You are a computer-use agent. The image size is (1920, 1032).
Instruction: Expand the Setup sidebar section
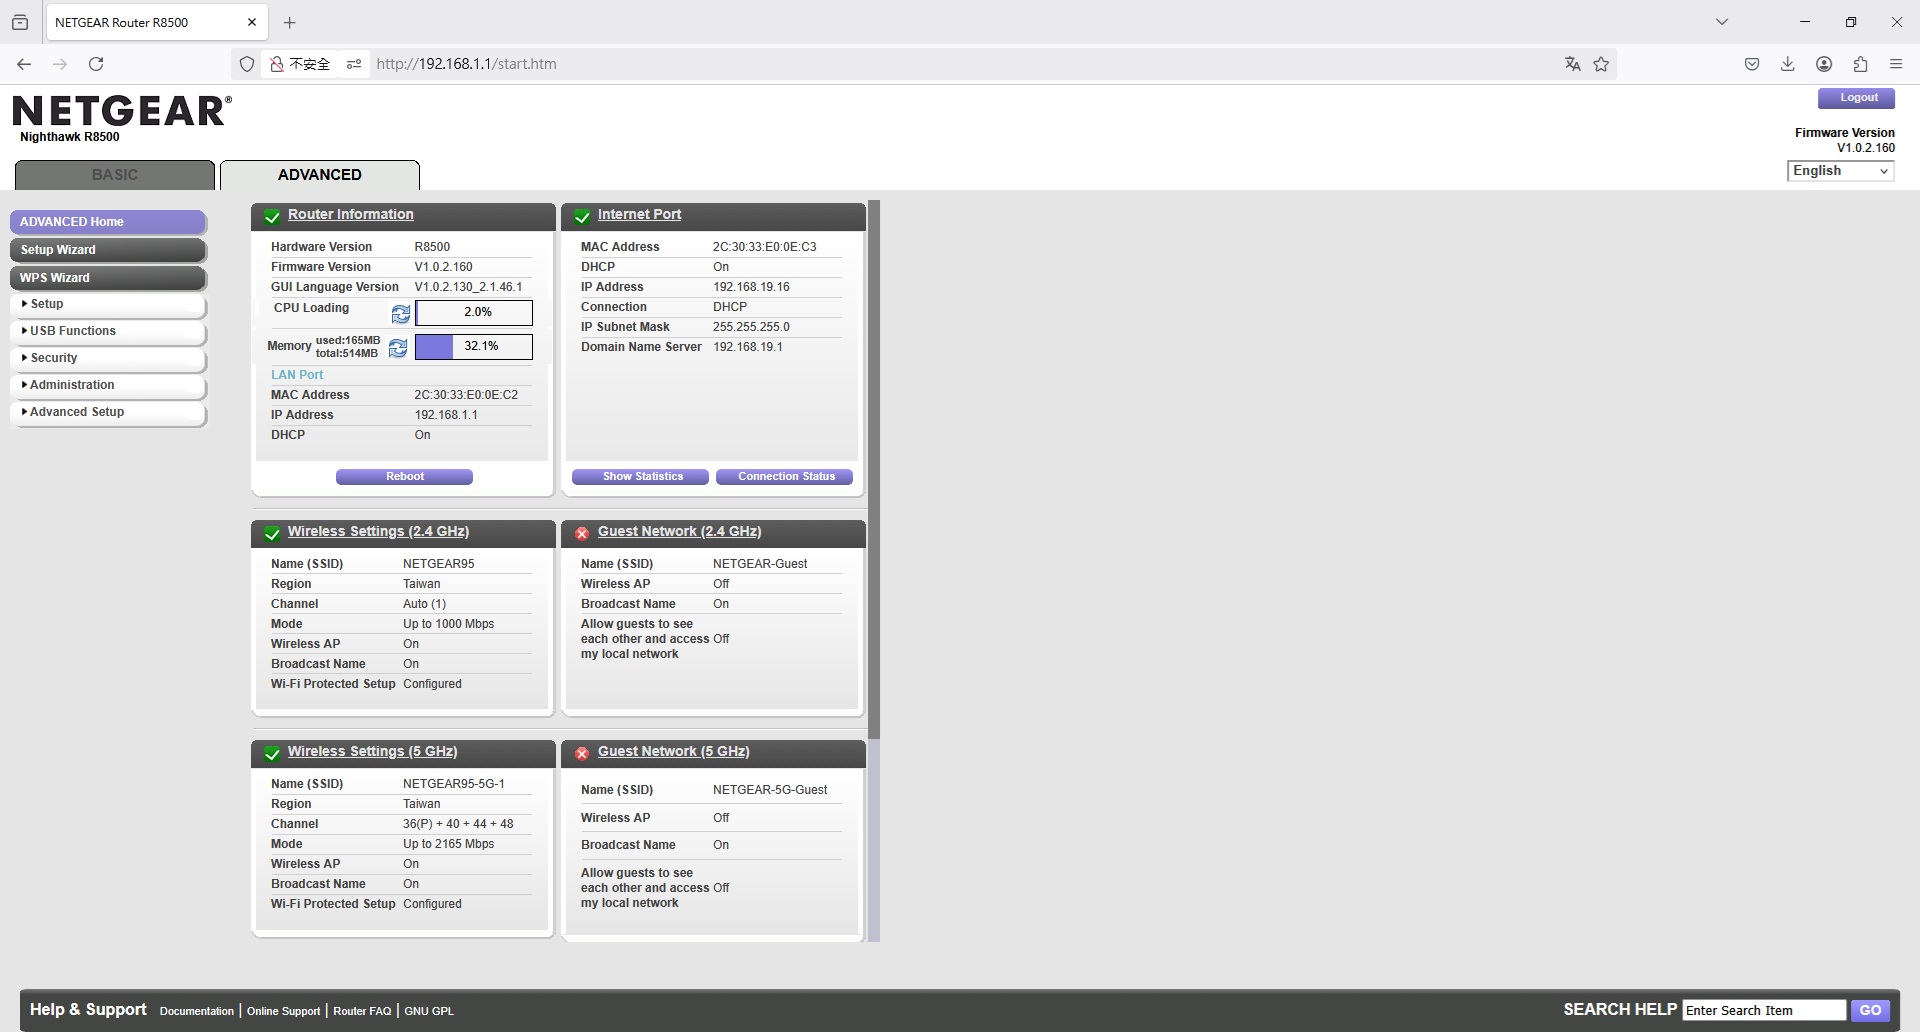(108, 304)
